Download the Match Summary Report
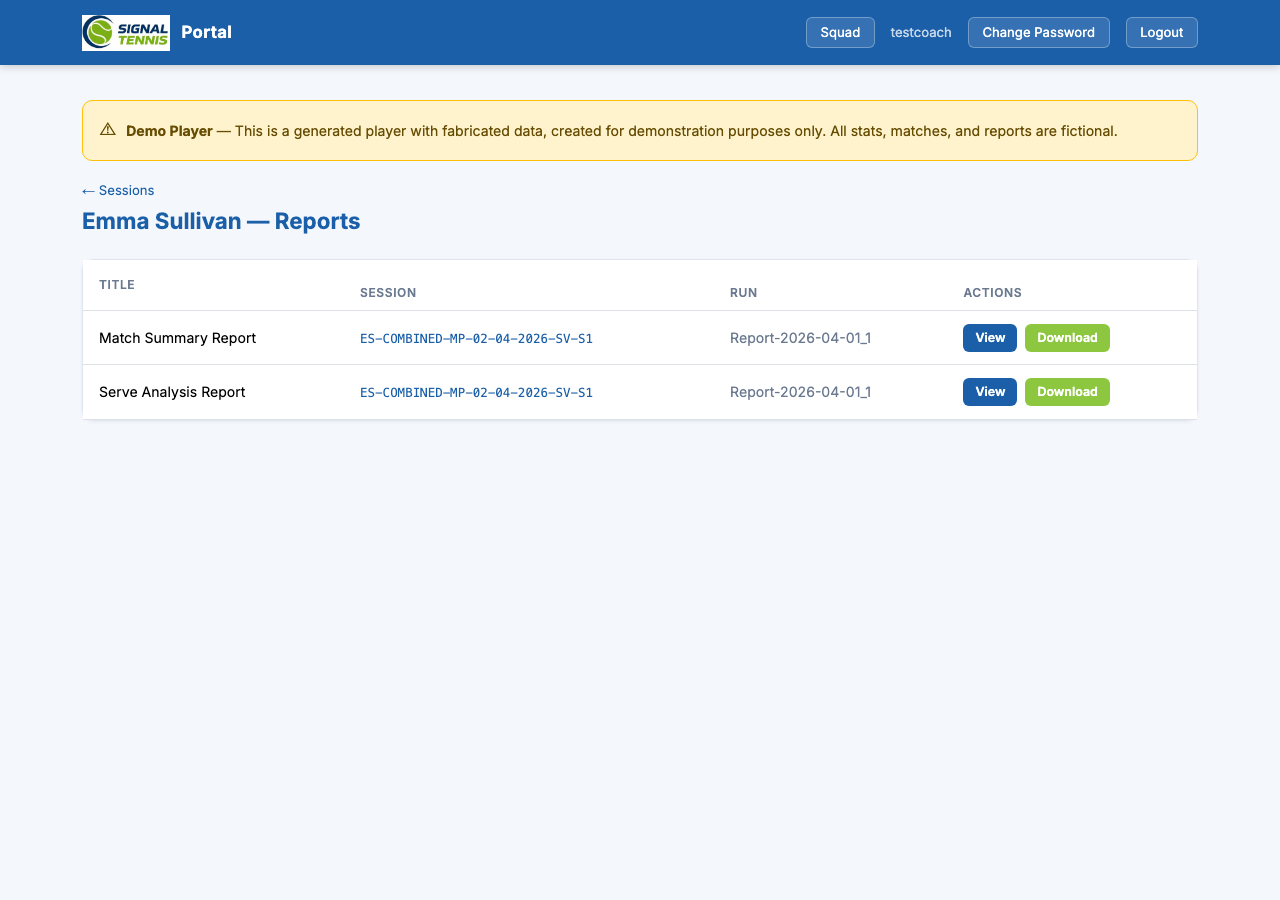This screenshot has height=900, width=1280. pos(1067,338)
